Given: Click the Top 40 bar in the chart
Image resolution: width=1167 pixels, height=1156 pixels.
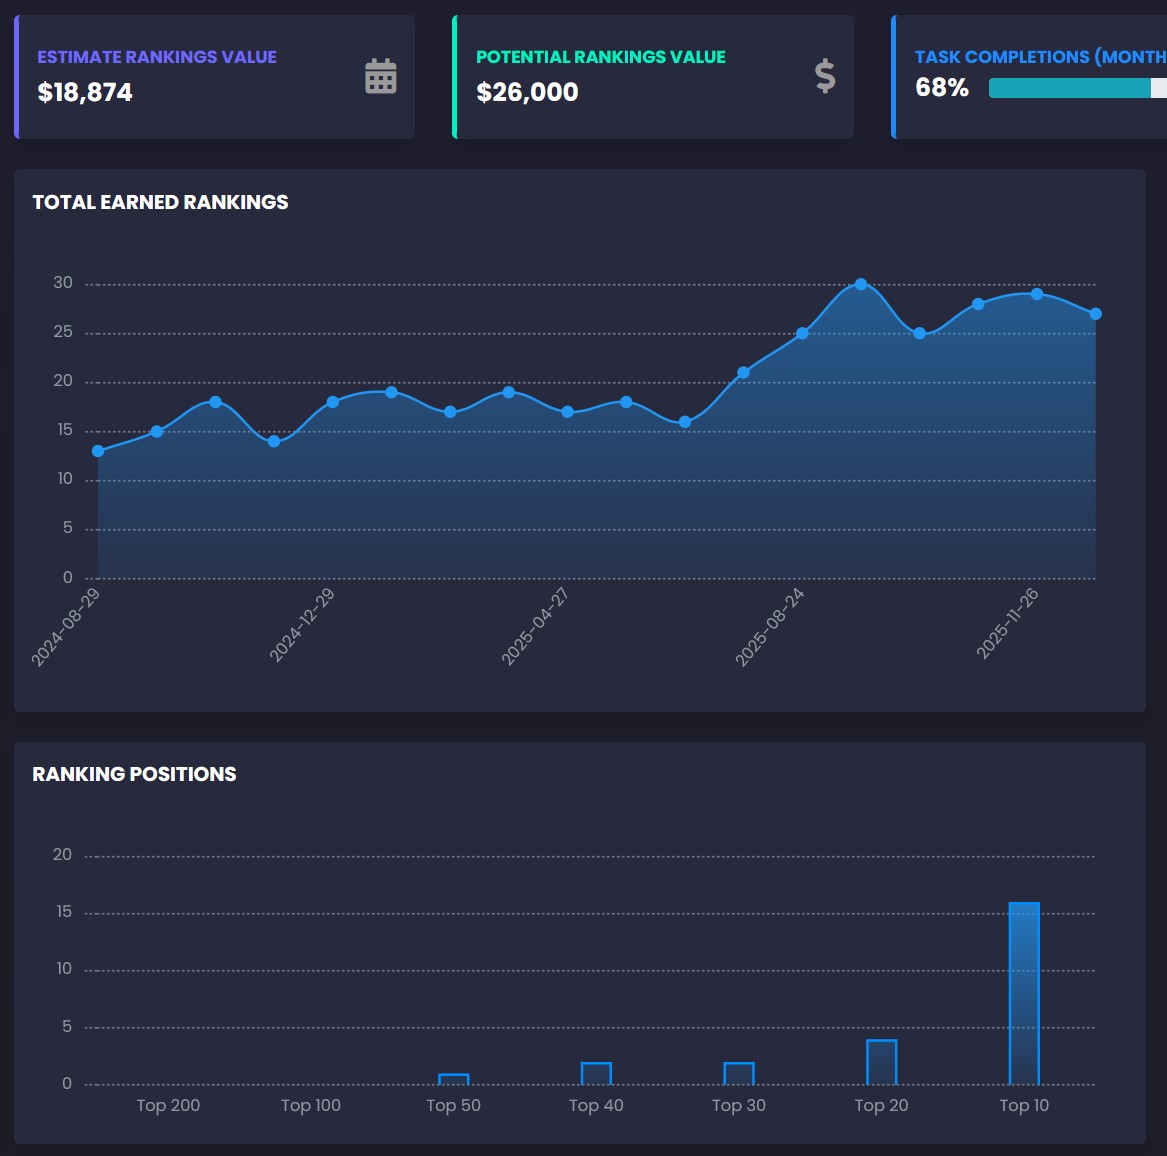Looking at the screenshot, I should (x=596, y=1073).
